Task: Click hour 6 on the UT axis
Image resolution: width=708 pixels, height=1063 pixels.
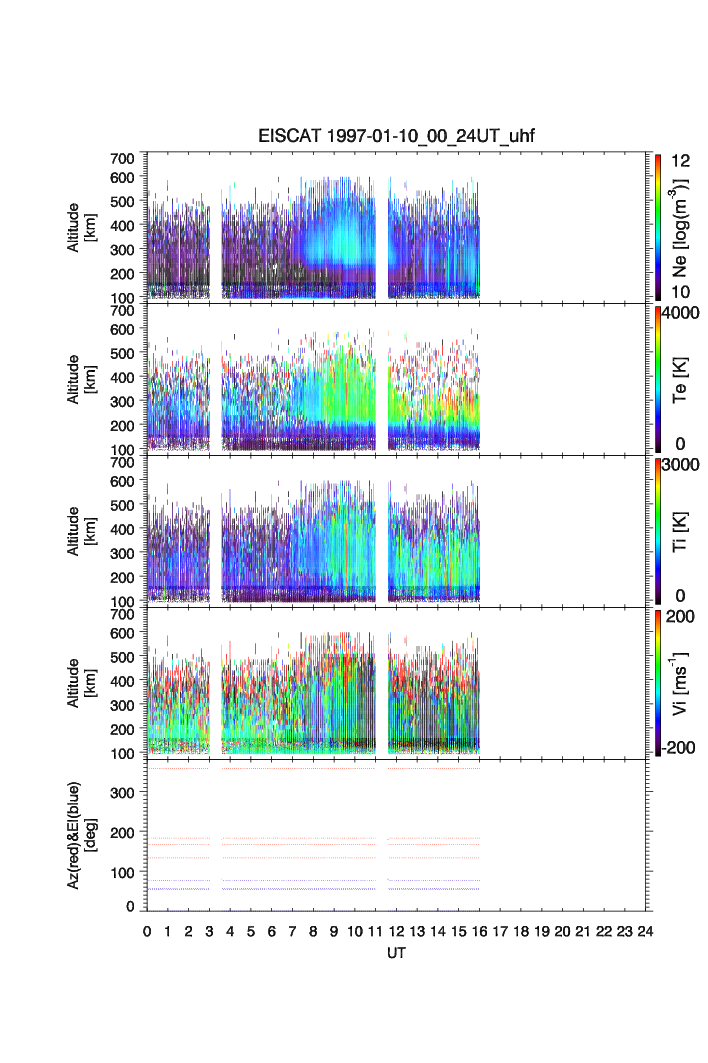Action: (272, 931)
